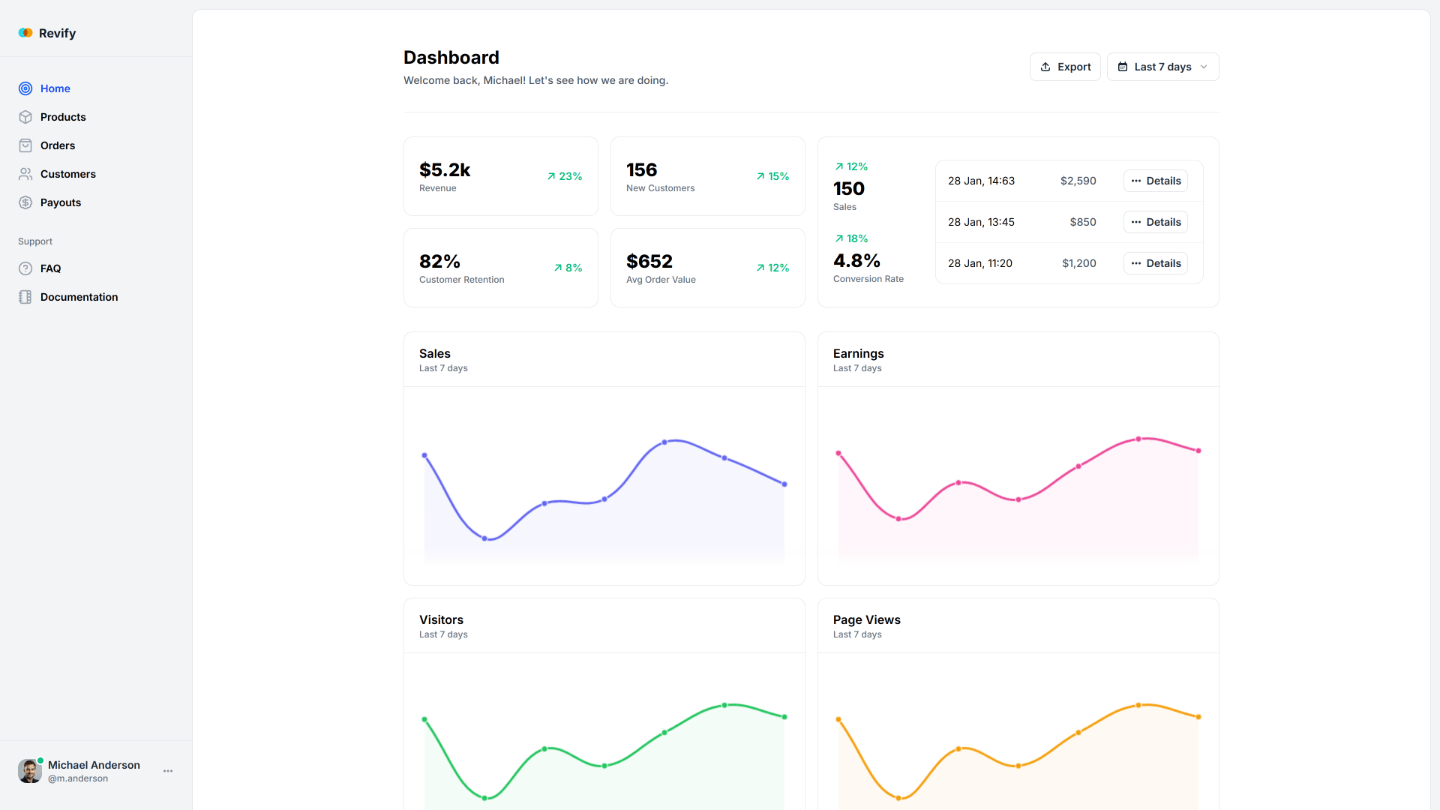1440x810 pixels.
Task: Click the Home icon in the sidebar
Action: tap(24, 88)
